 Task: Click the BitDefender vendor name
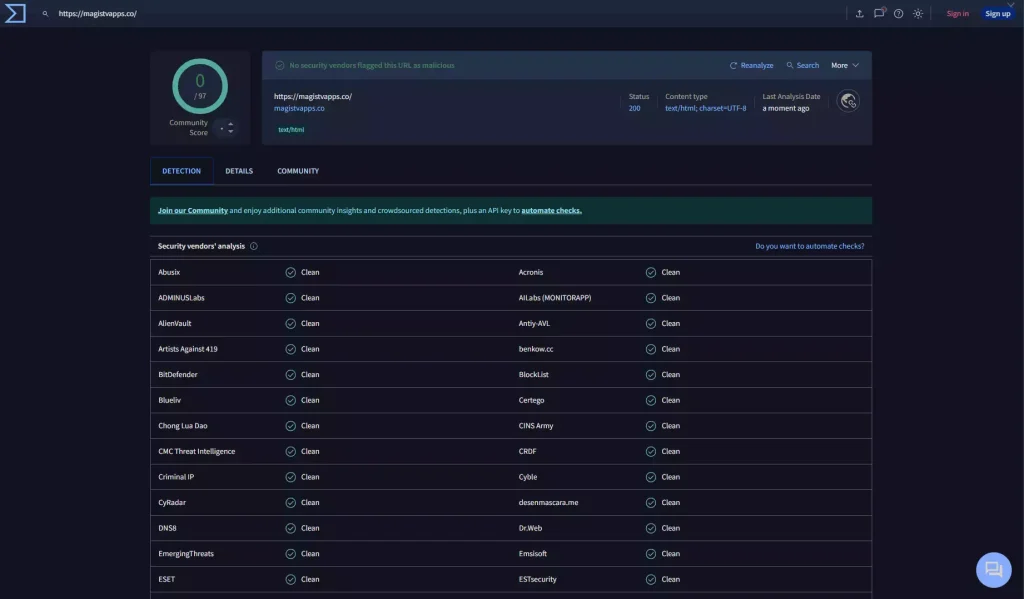pos(178,374)
